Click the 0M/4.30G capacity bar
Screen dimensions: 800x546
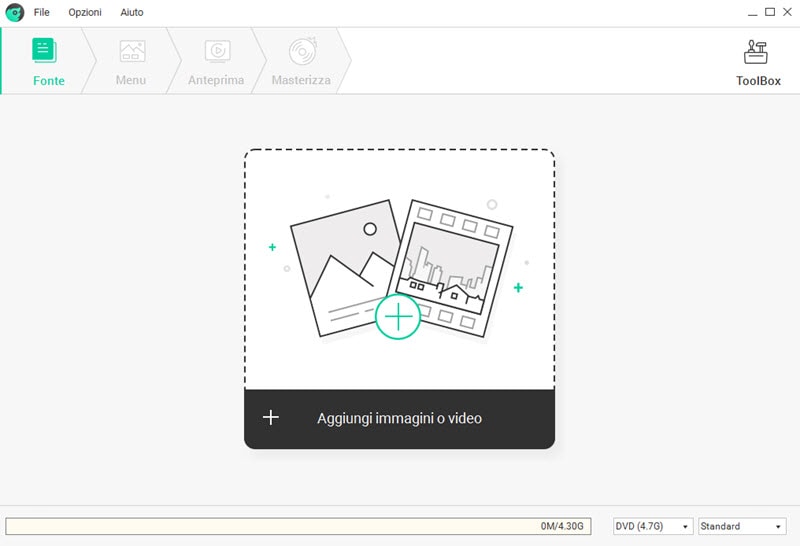(x=298, y=526)
